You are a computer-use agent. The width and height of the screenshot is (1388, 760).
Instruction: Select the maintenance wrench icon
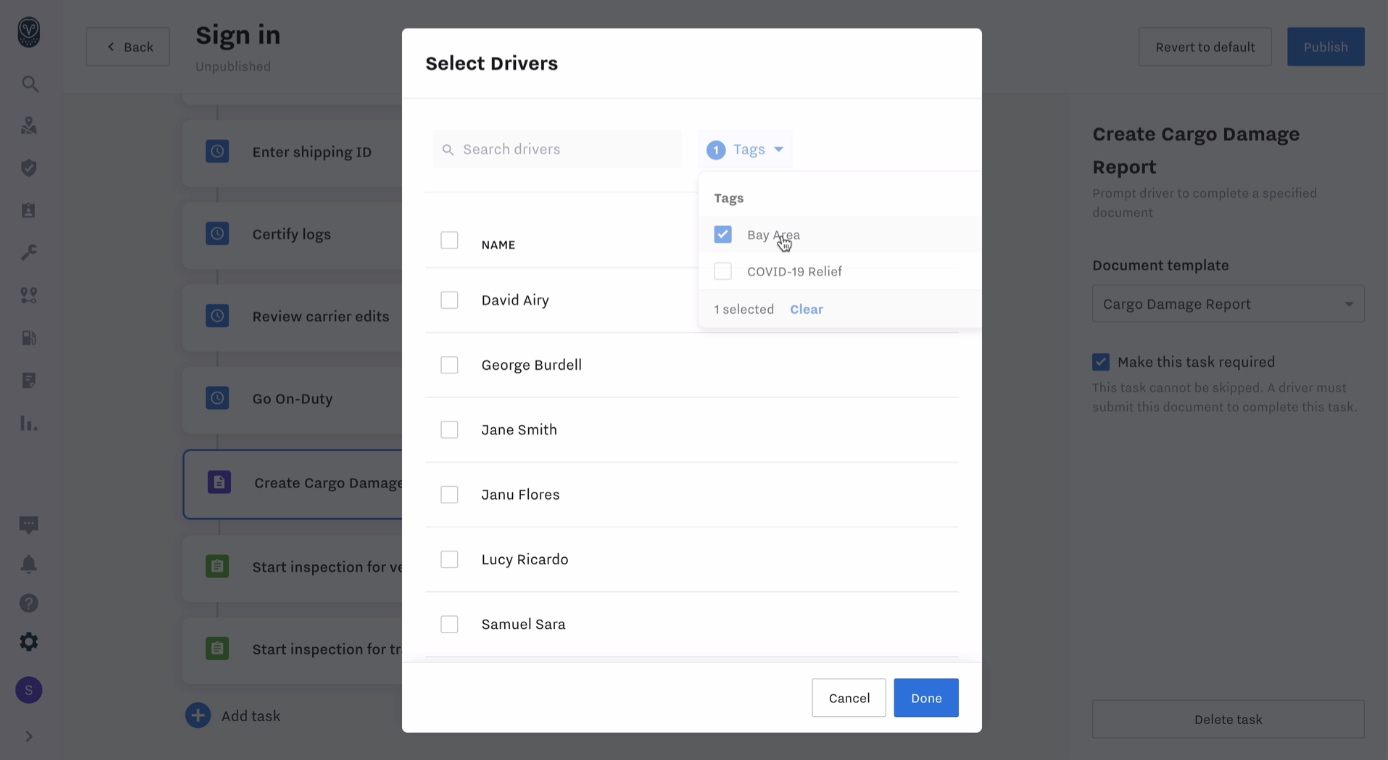[x=29, y=252]
